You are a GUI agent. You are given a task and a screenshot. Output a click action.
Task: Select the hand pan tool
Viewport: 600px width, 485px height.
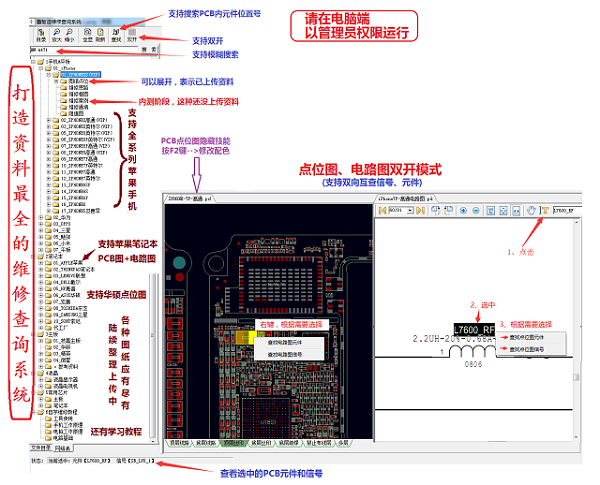click(x=531, y=210)
